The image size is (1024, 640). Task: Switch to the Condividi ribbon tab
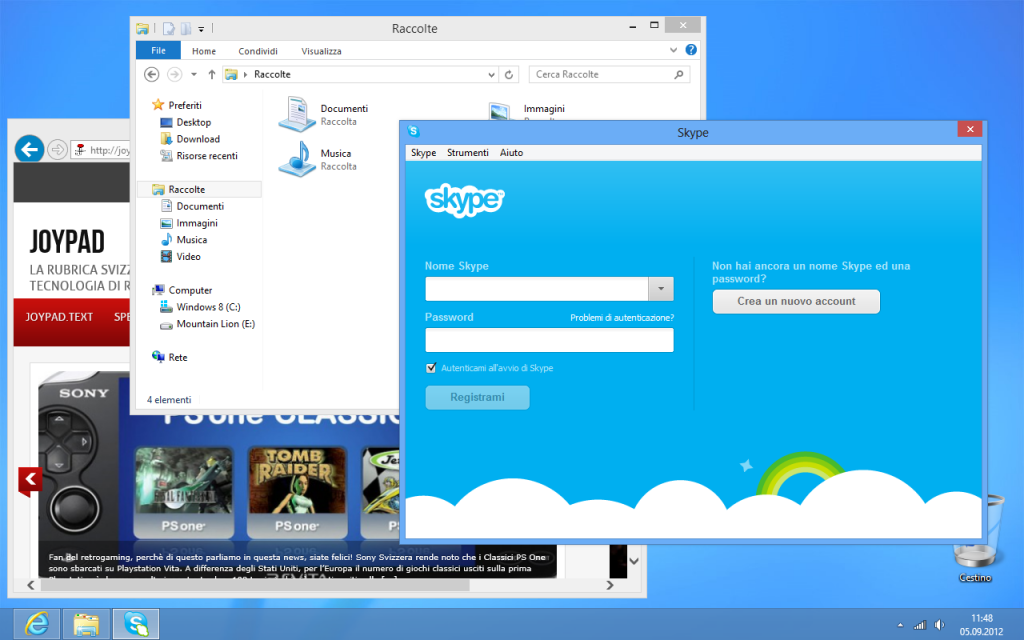click(x=258, y=51)
